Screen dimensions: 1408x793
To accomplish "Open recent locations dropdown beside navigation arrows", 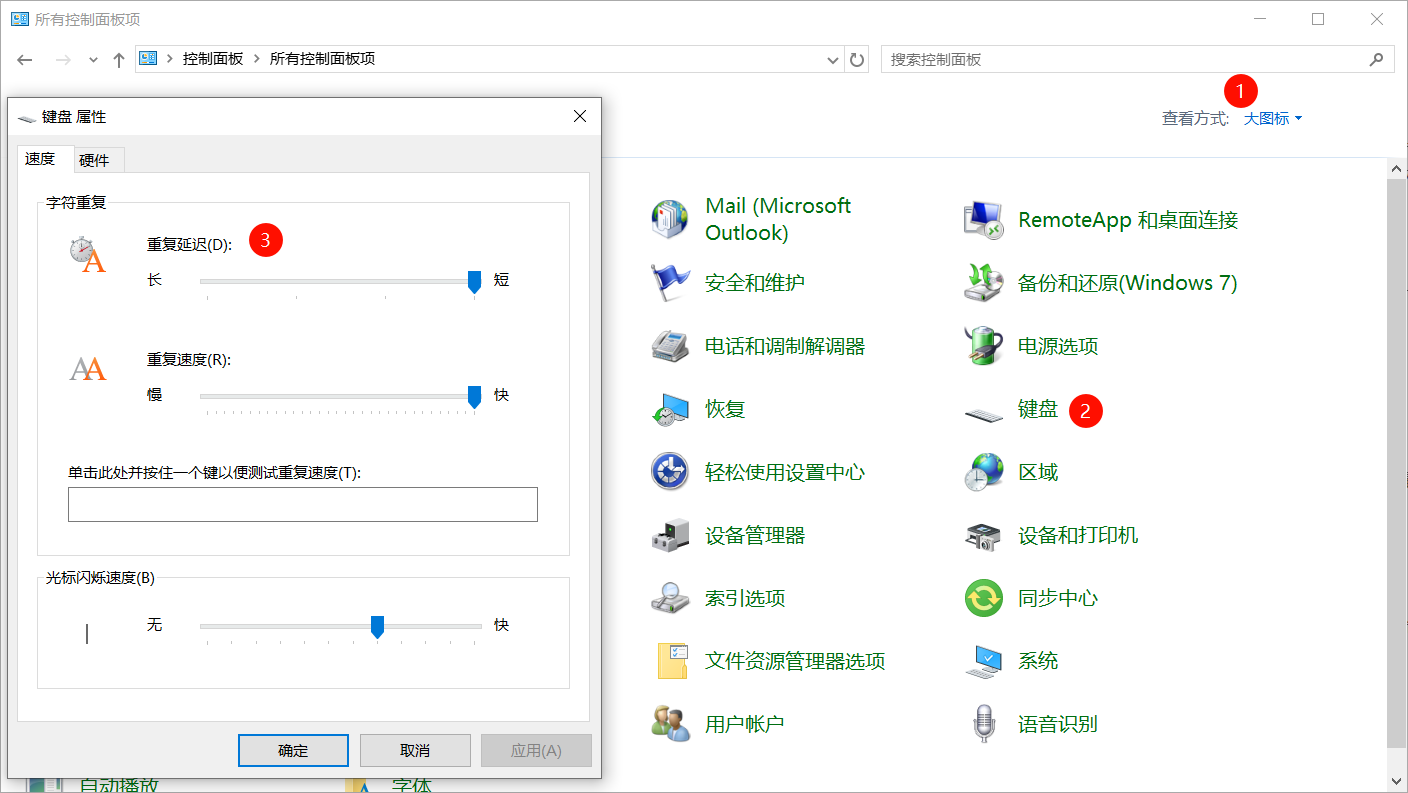I will pos(93,60).
